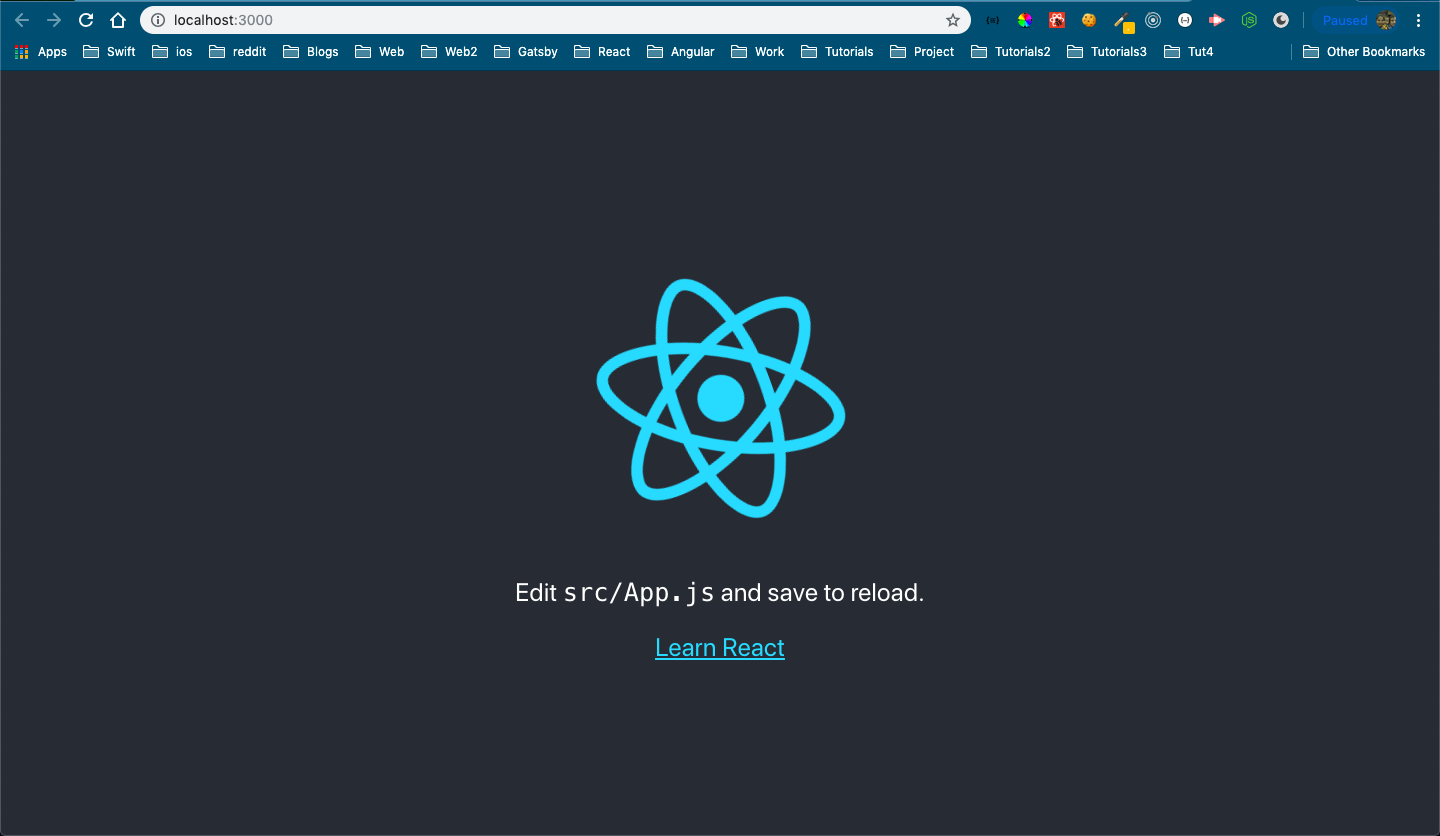Open the Web bookmarks folder
Viewport: 1440px width, 836px height.
[x=379, y=52]
